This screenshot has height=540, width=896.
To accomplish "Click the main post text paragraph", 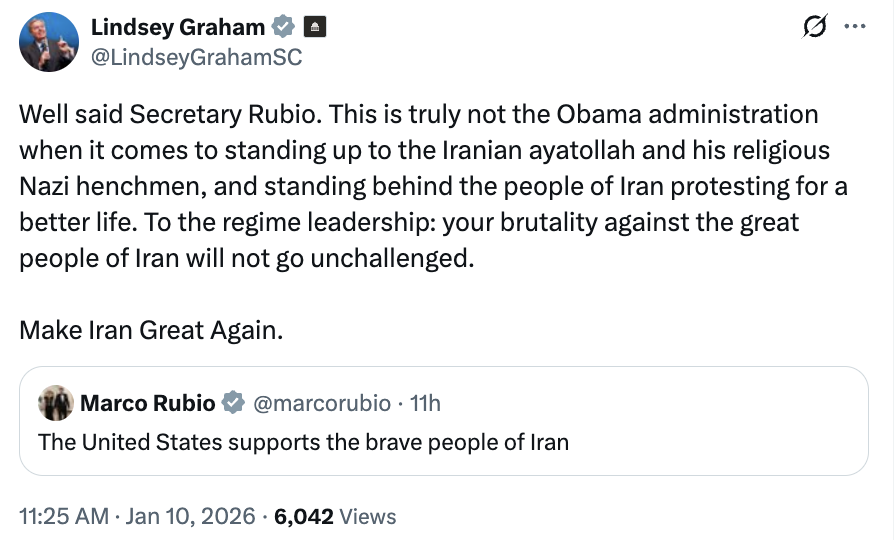I will point(420,187).
